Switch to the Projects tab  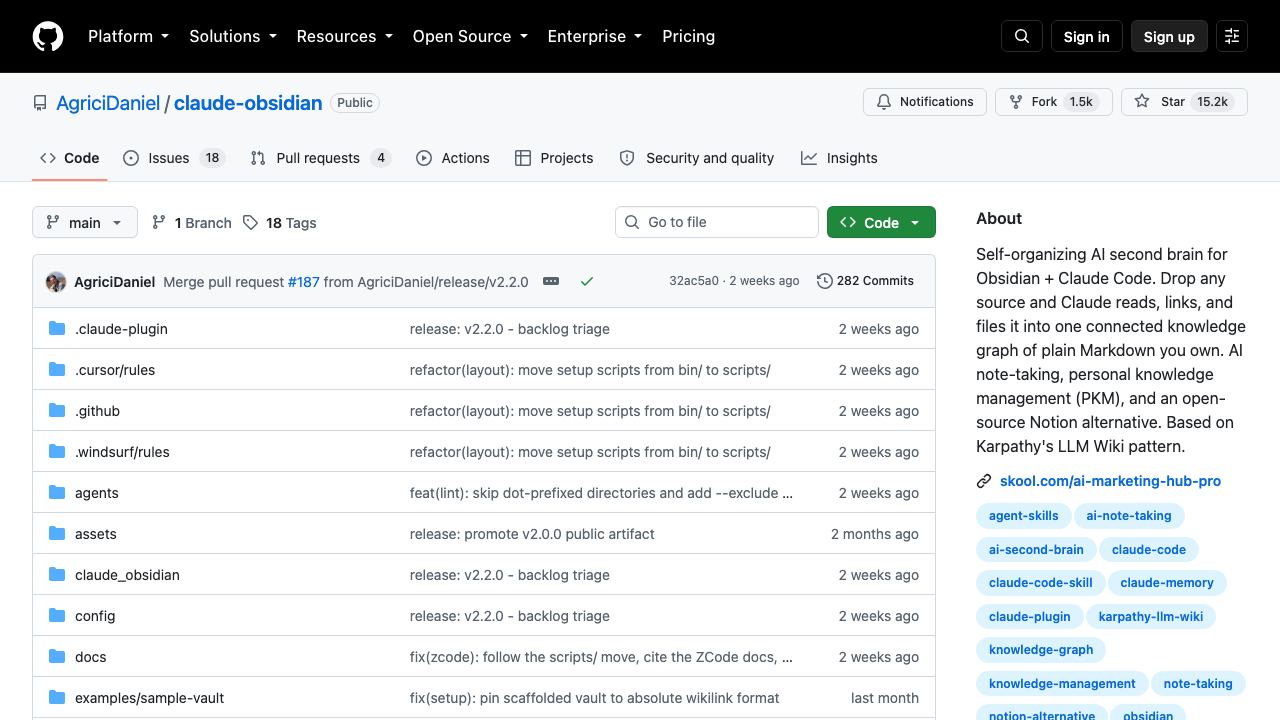(x=554, y=158)
